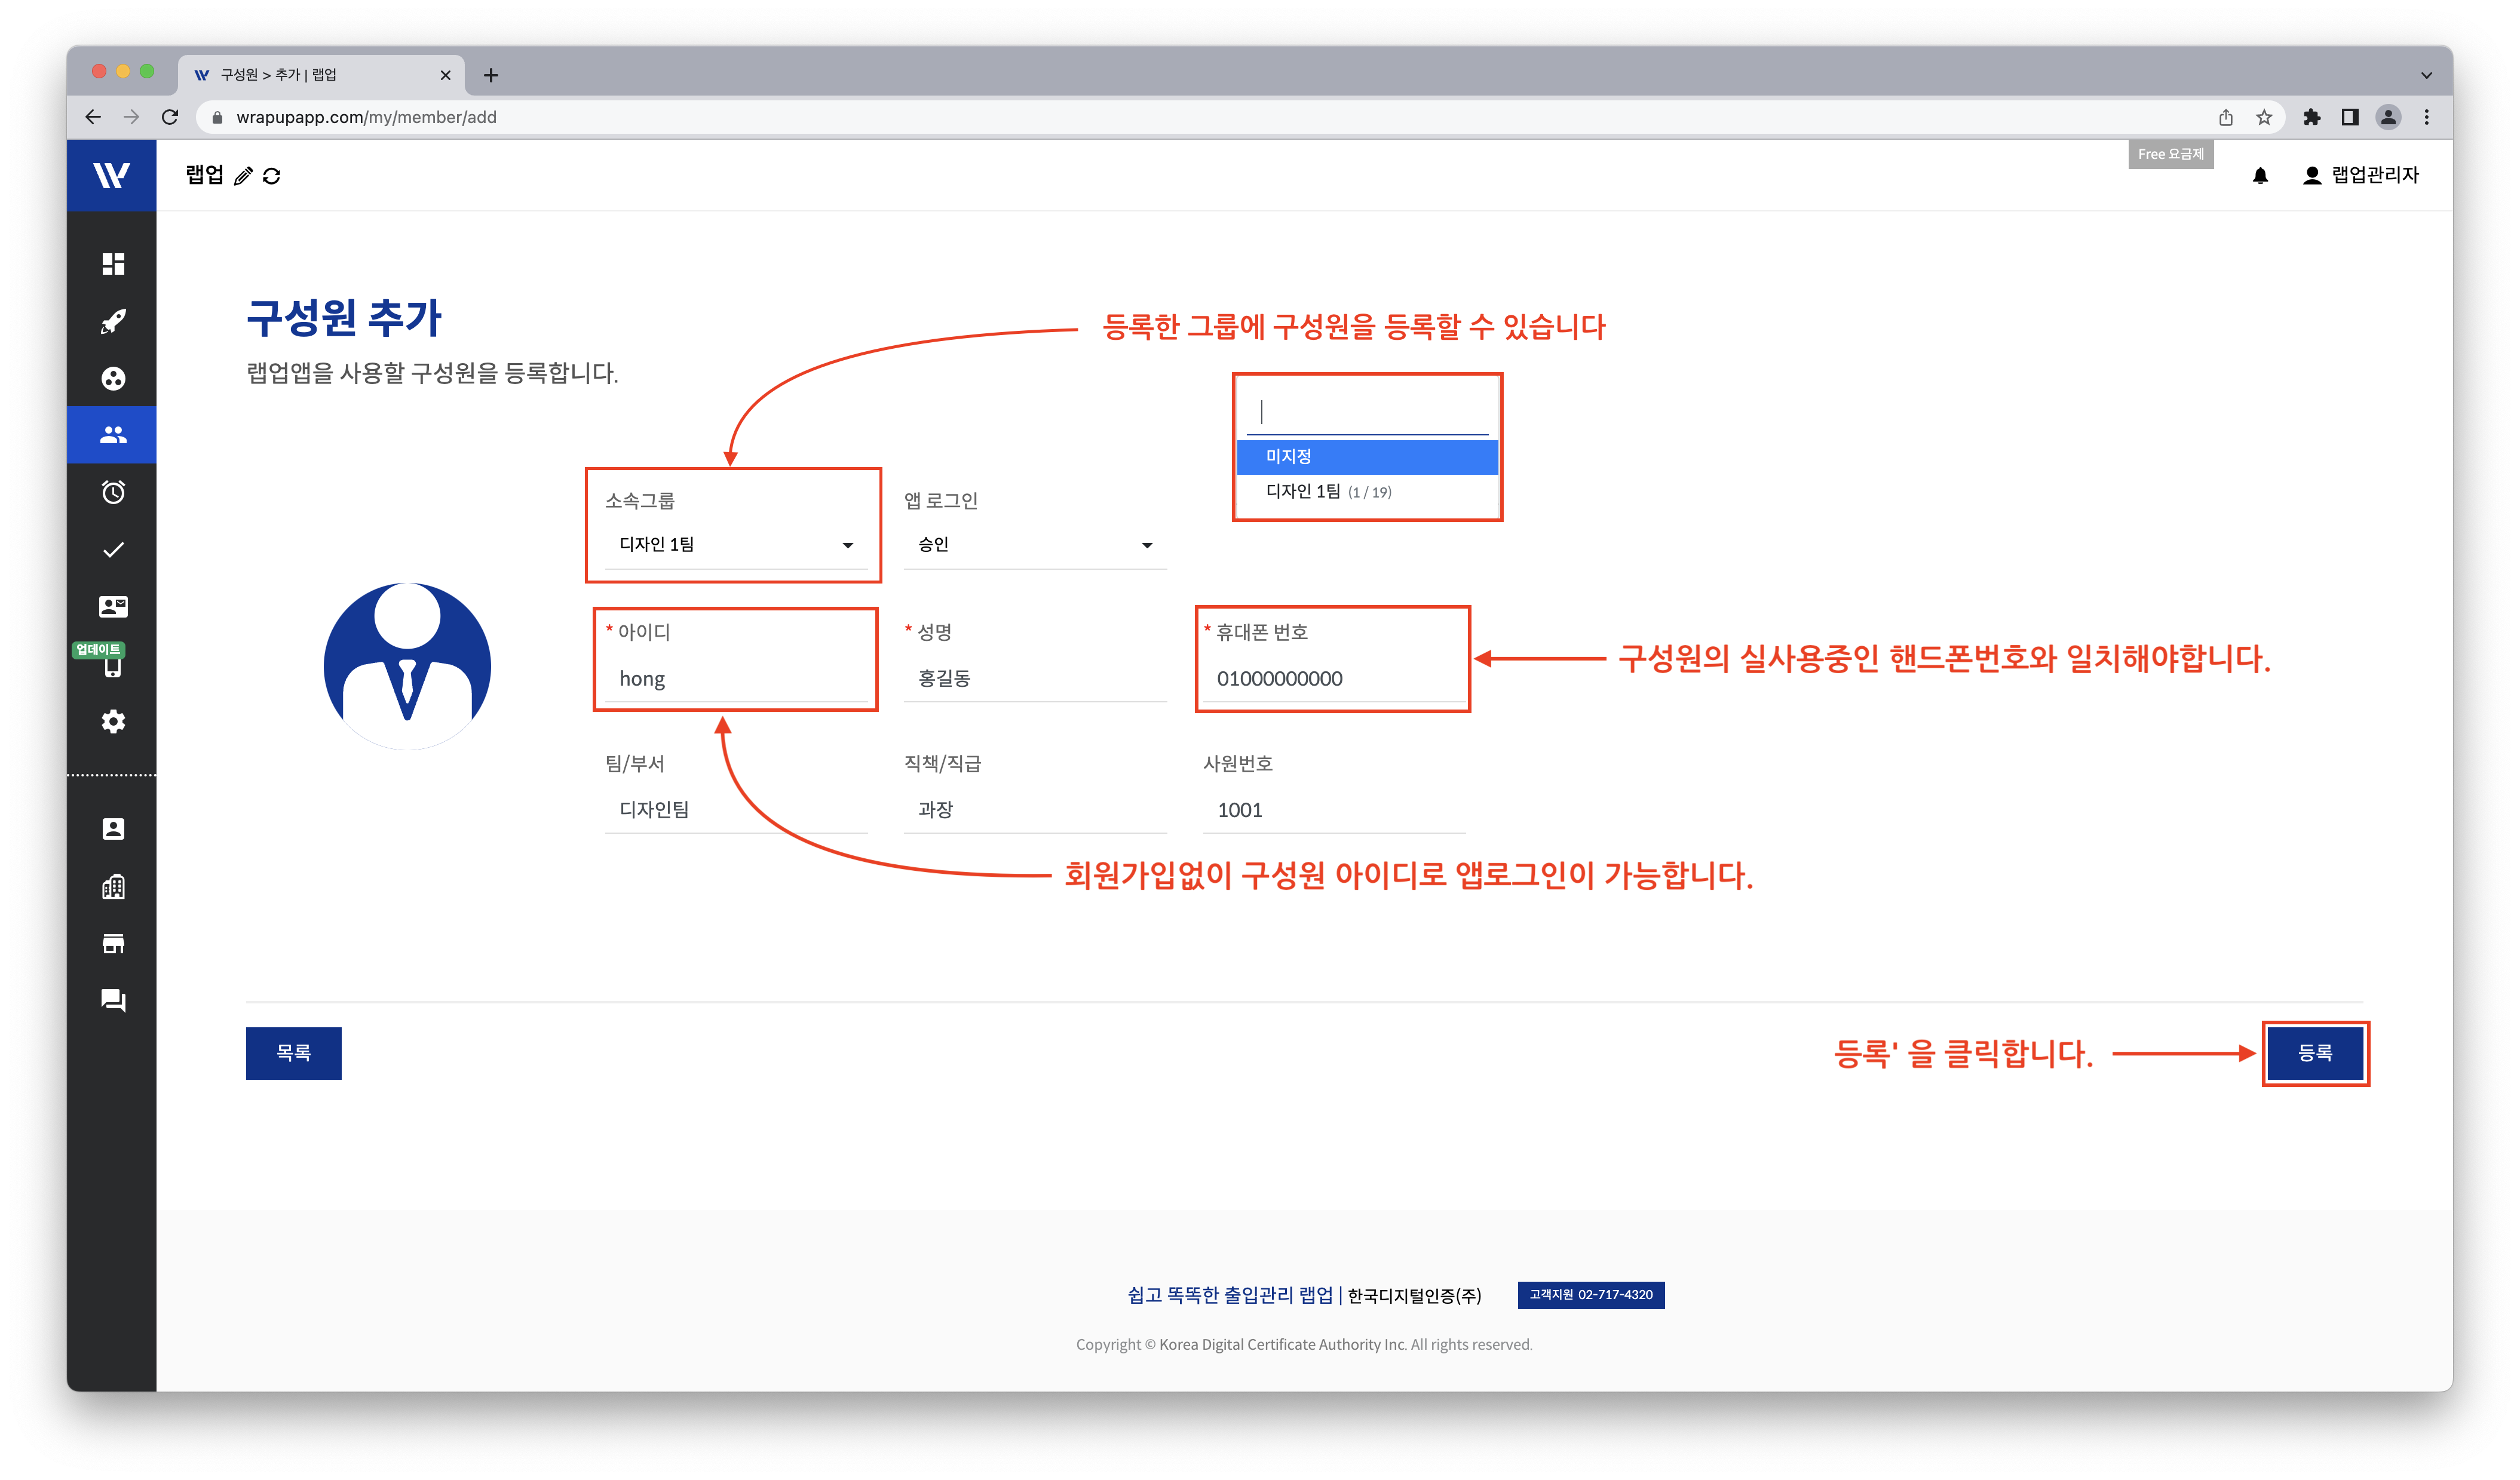Click the 아이디 field containing hong
This screenshot has width=2520, height=1480.
tap(735, 678)
